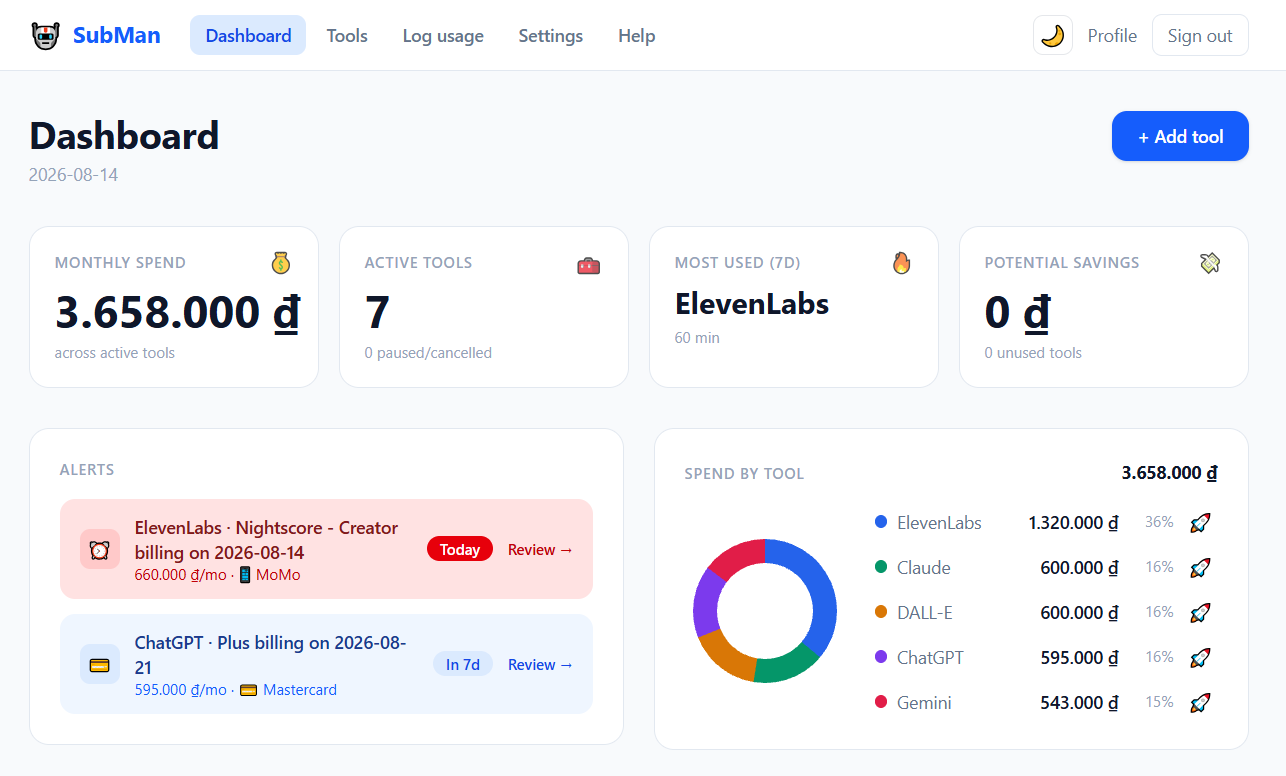Viewport: 1286px width, 776px height.
Task: Click the 0 unused tools text
Action: click(1033, 353)
